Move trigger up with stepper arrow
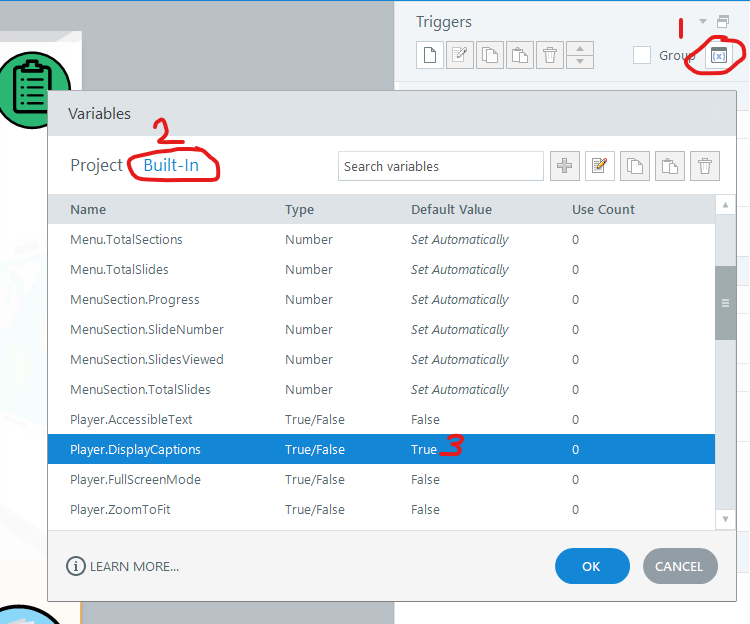 point(580,49)
